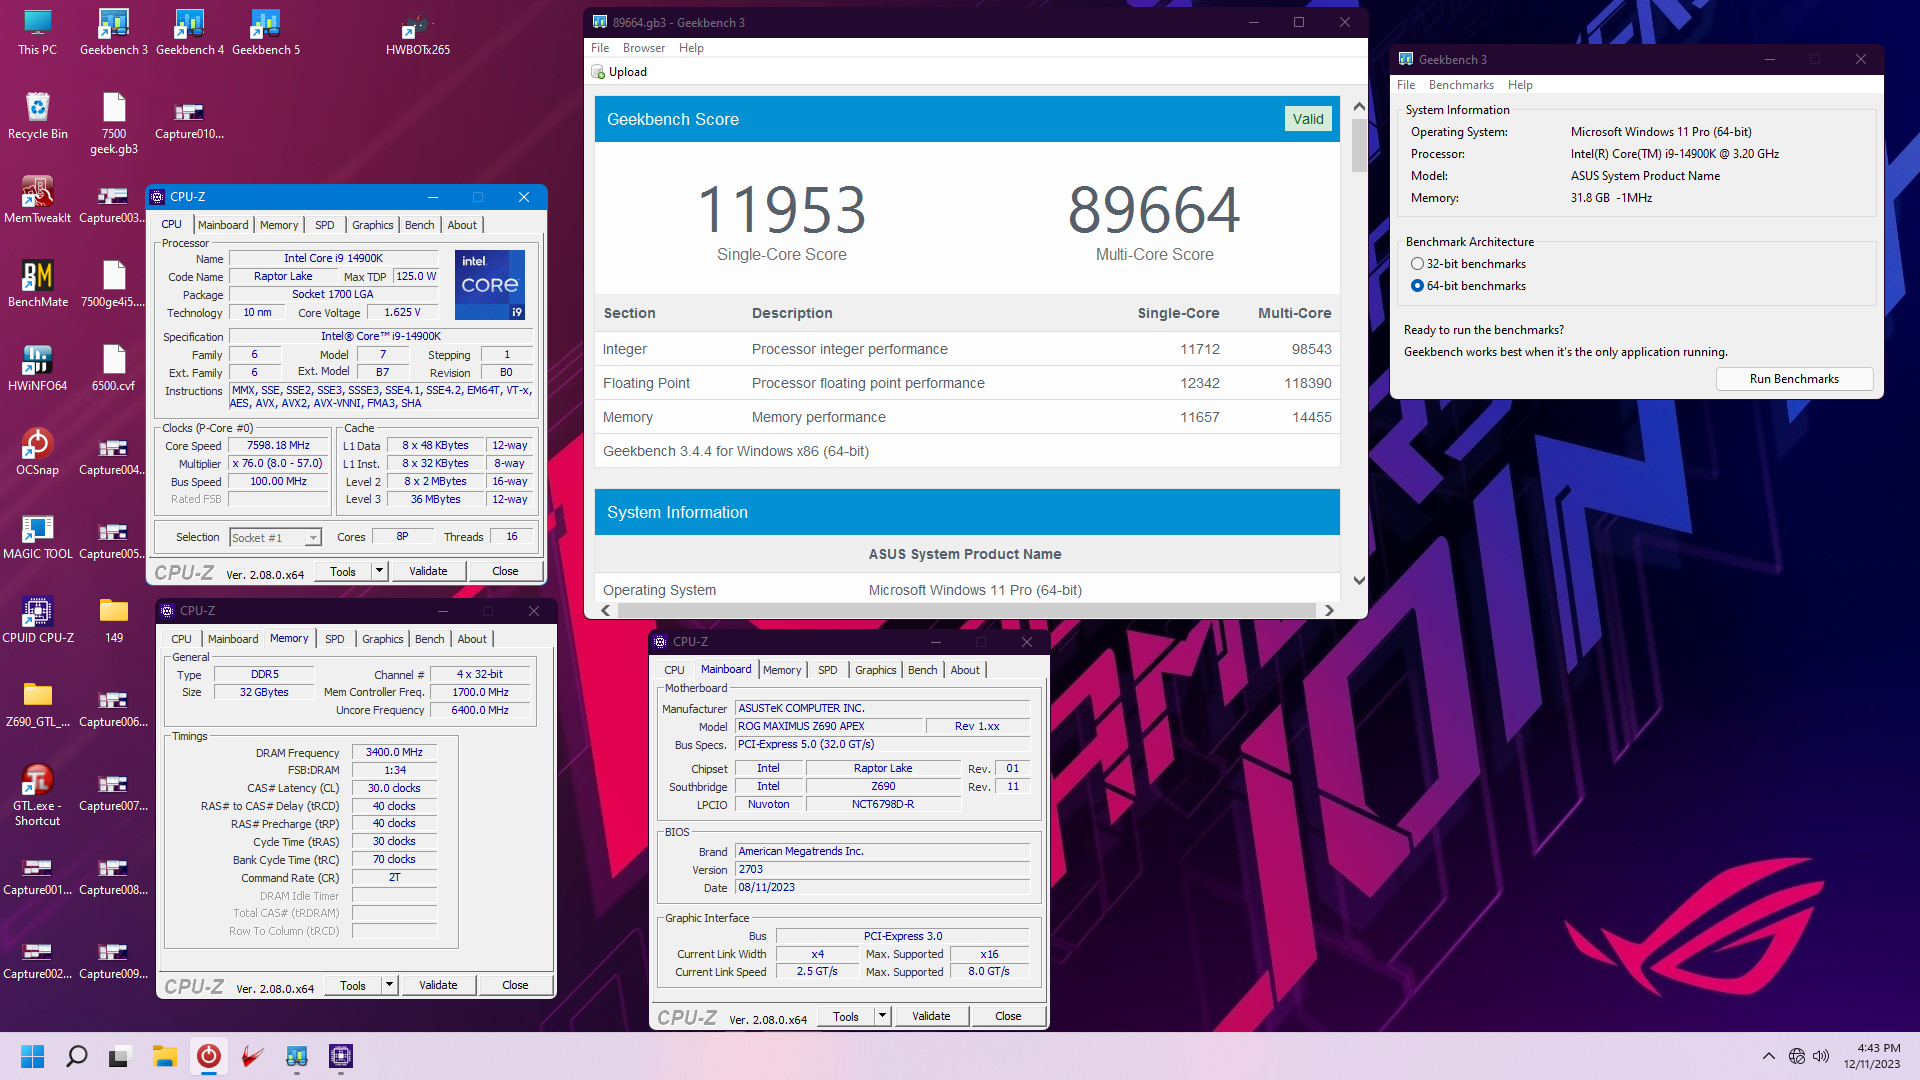Click Close in the Memory tab CPU-Z window

515,985
